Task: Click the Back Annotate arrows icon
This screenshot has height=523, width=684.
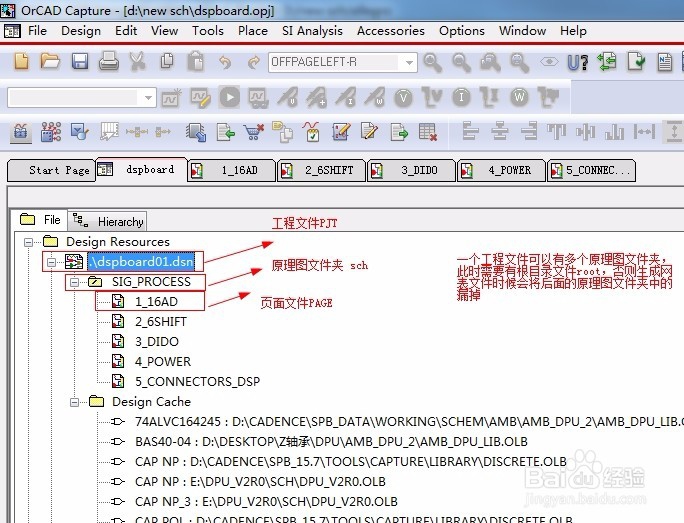Action: click(x=607, y=62)
